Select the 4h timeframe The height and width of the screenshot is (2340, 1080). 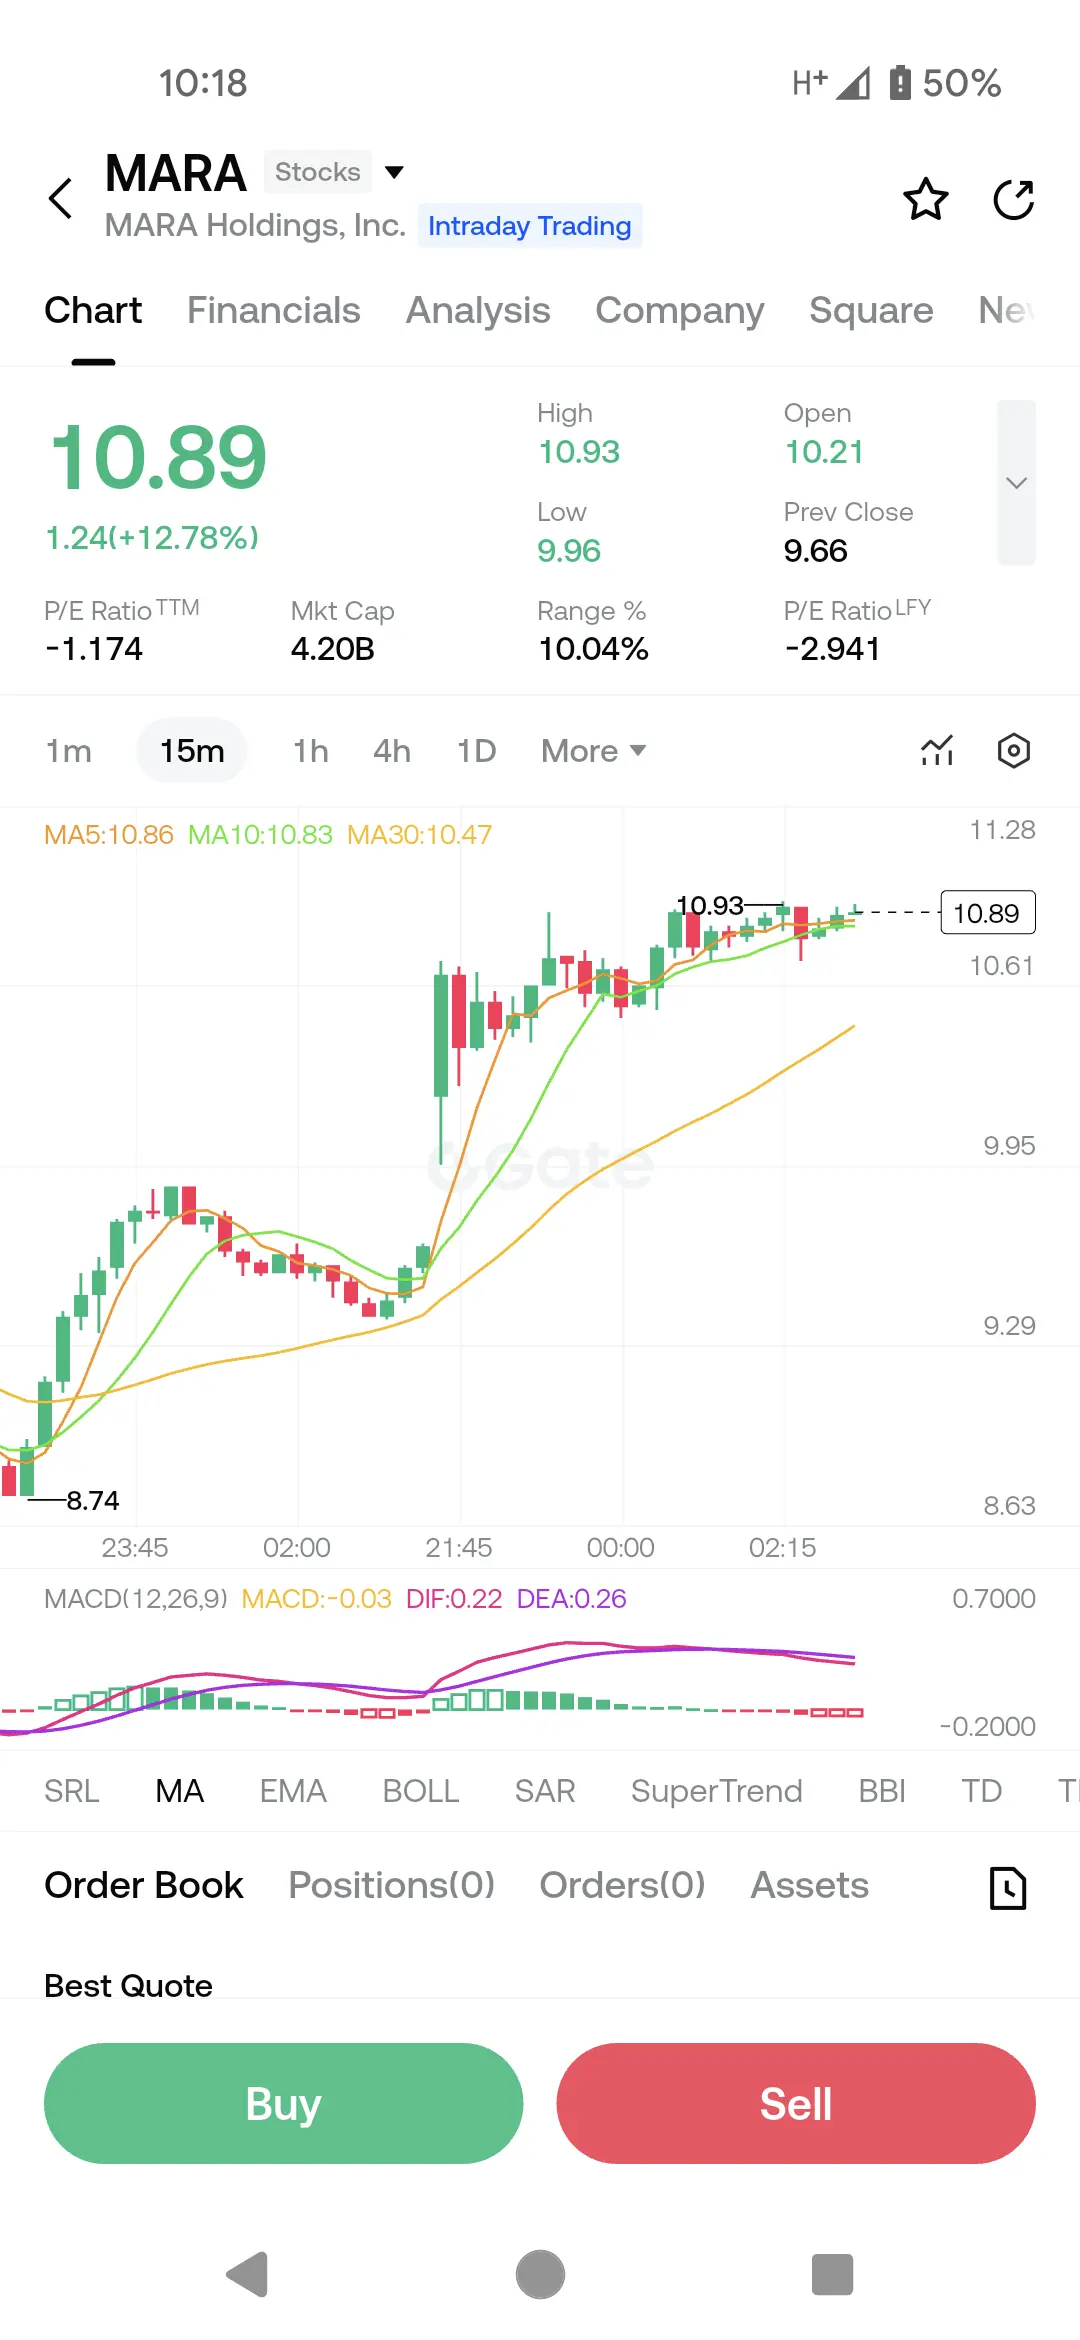[392, 751]
